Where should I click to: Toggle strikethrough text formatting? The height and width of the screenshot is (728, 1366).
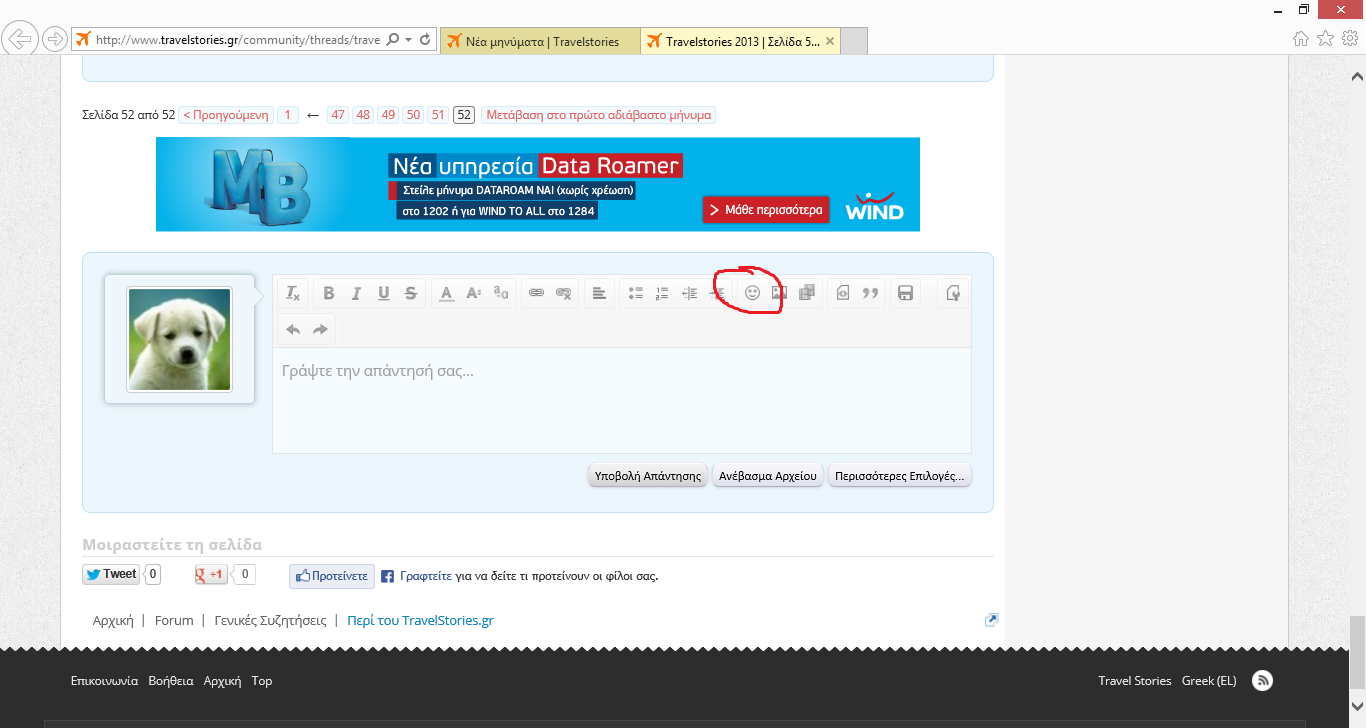[x=411, y=293]
